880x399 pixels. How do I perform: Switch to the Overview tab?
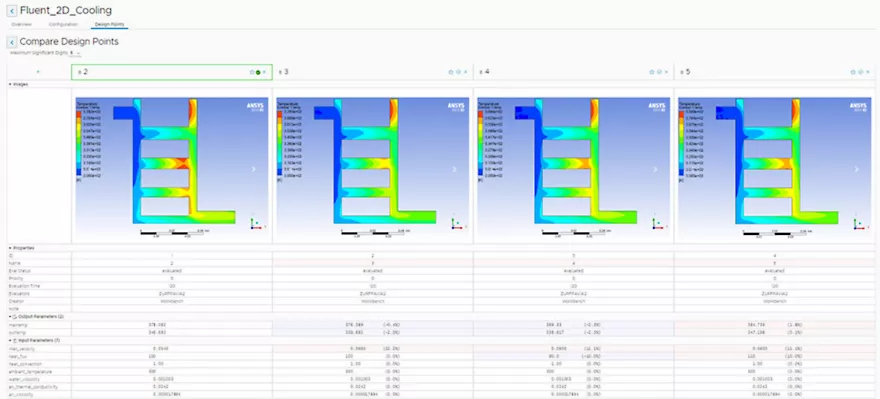click(21, 25)
